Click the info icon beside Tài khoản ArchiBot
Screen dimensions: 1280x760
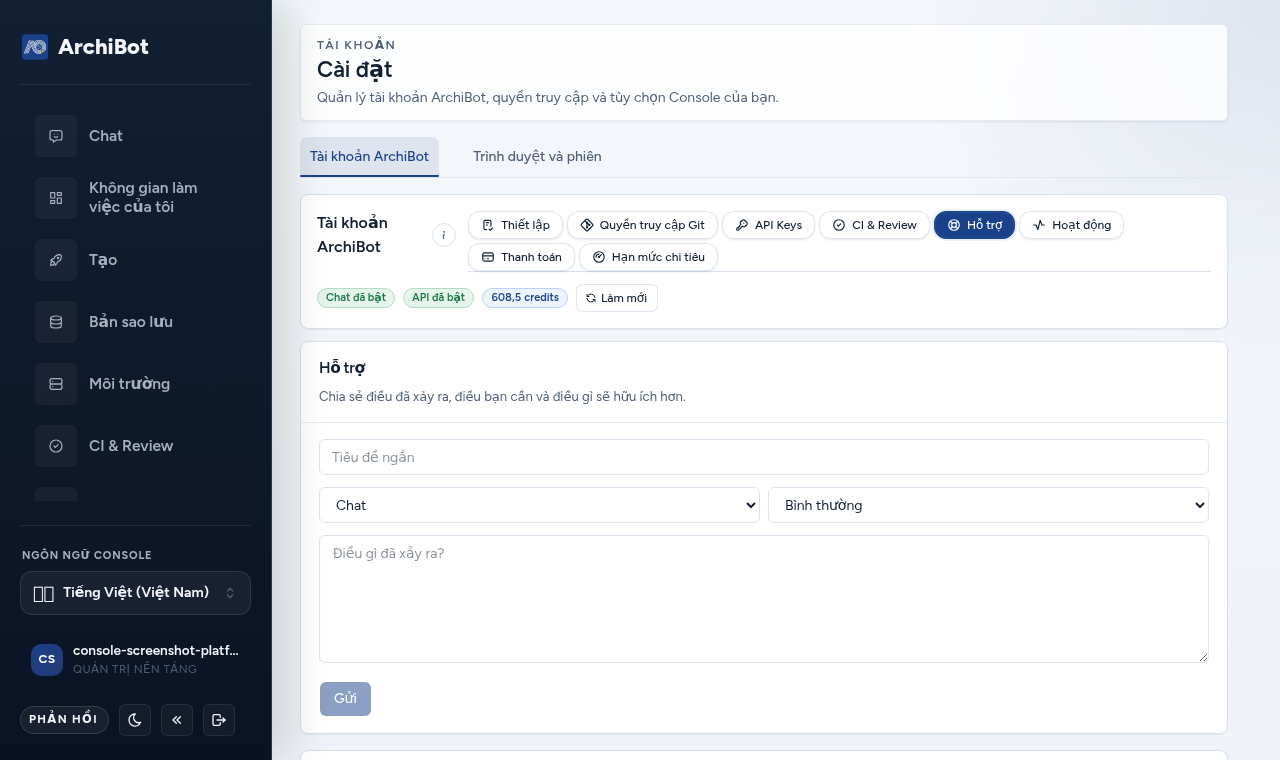[x=444, y=235]
